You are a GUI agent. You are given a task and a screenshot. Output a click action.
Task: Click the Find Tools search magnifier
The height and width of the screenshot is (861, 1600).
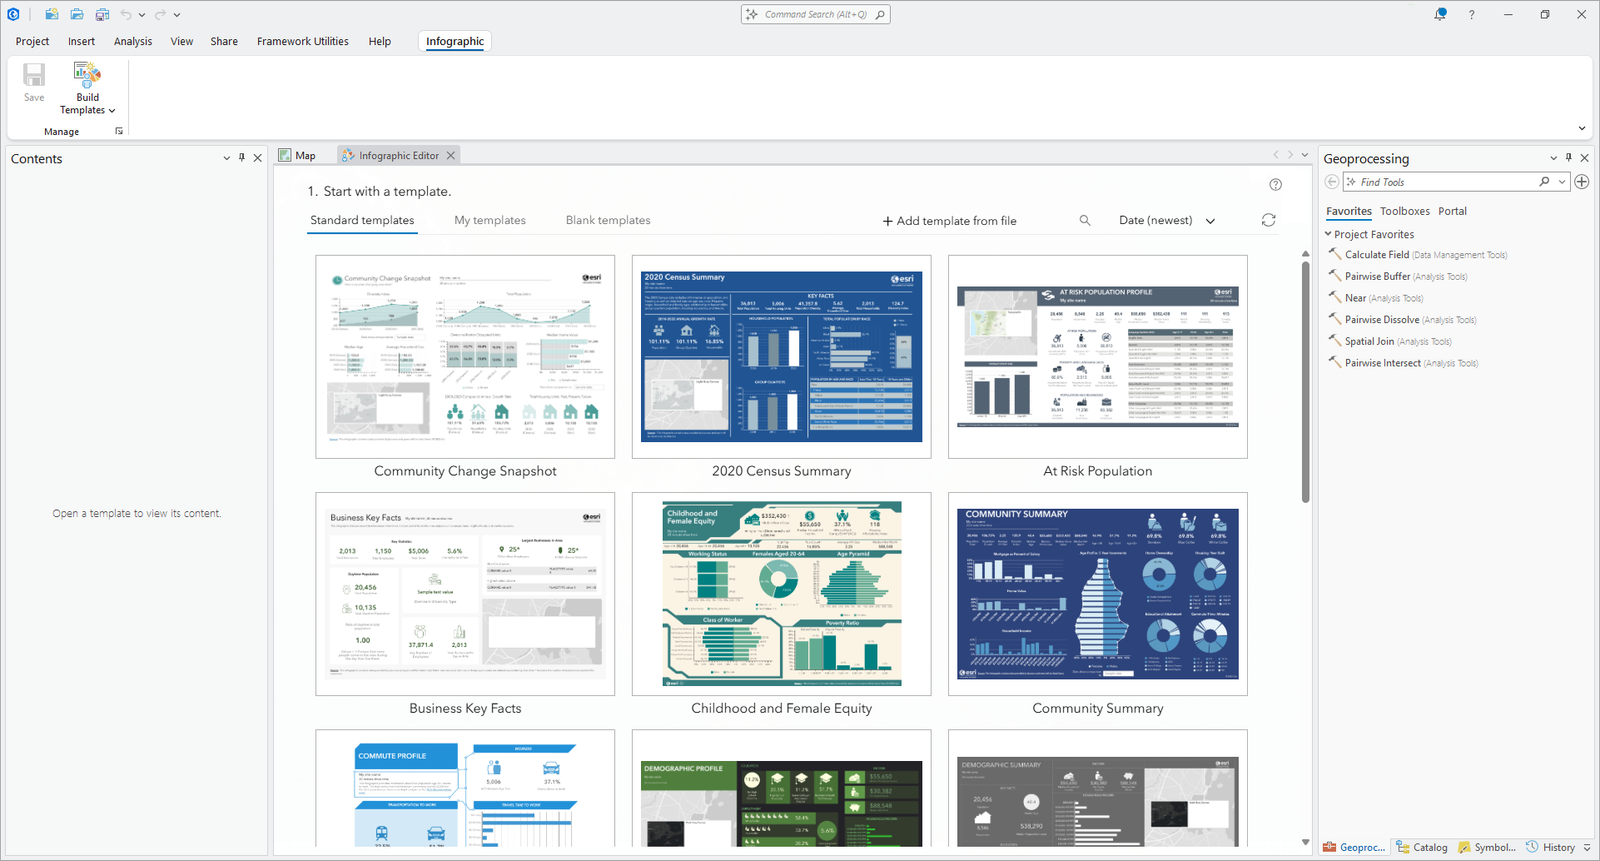pos(1544,182)
